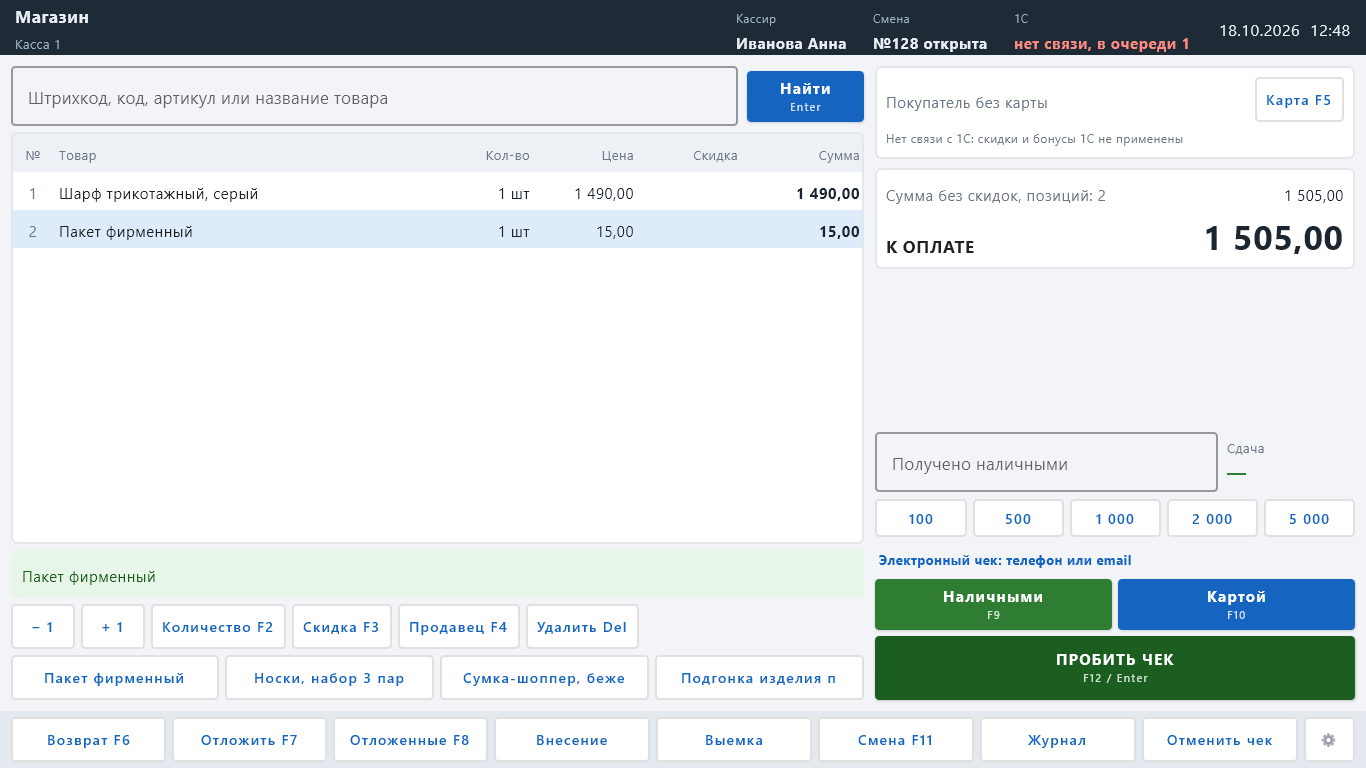Select the 100 cash denomination button
1366x768 pixels.
(921, 519)
